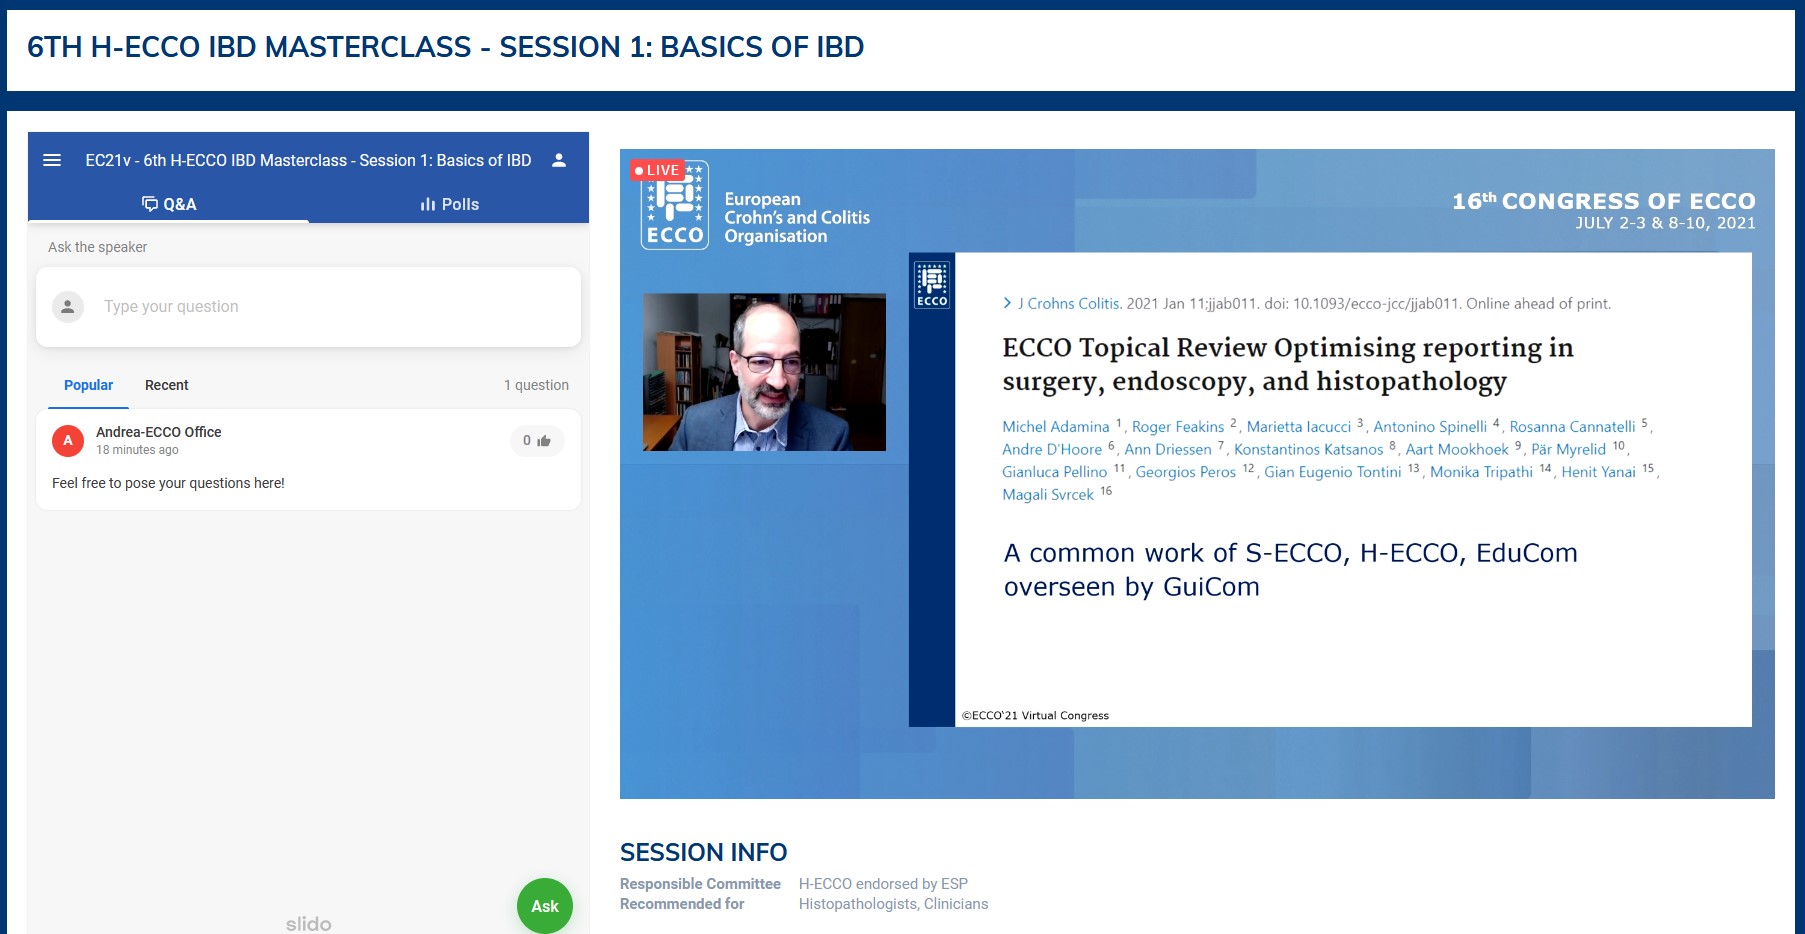Click author Aart Mookhoek
The height and width of the screenshot is (934, 1805).
(x=1457, y=450)
